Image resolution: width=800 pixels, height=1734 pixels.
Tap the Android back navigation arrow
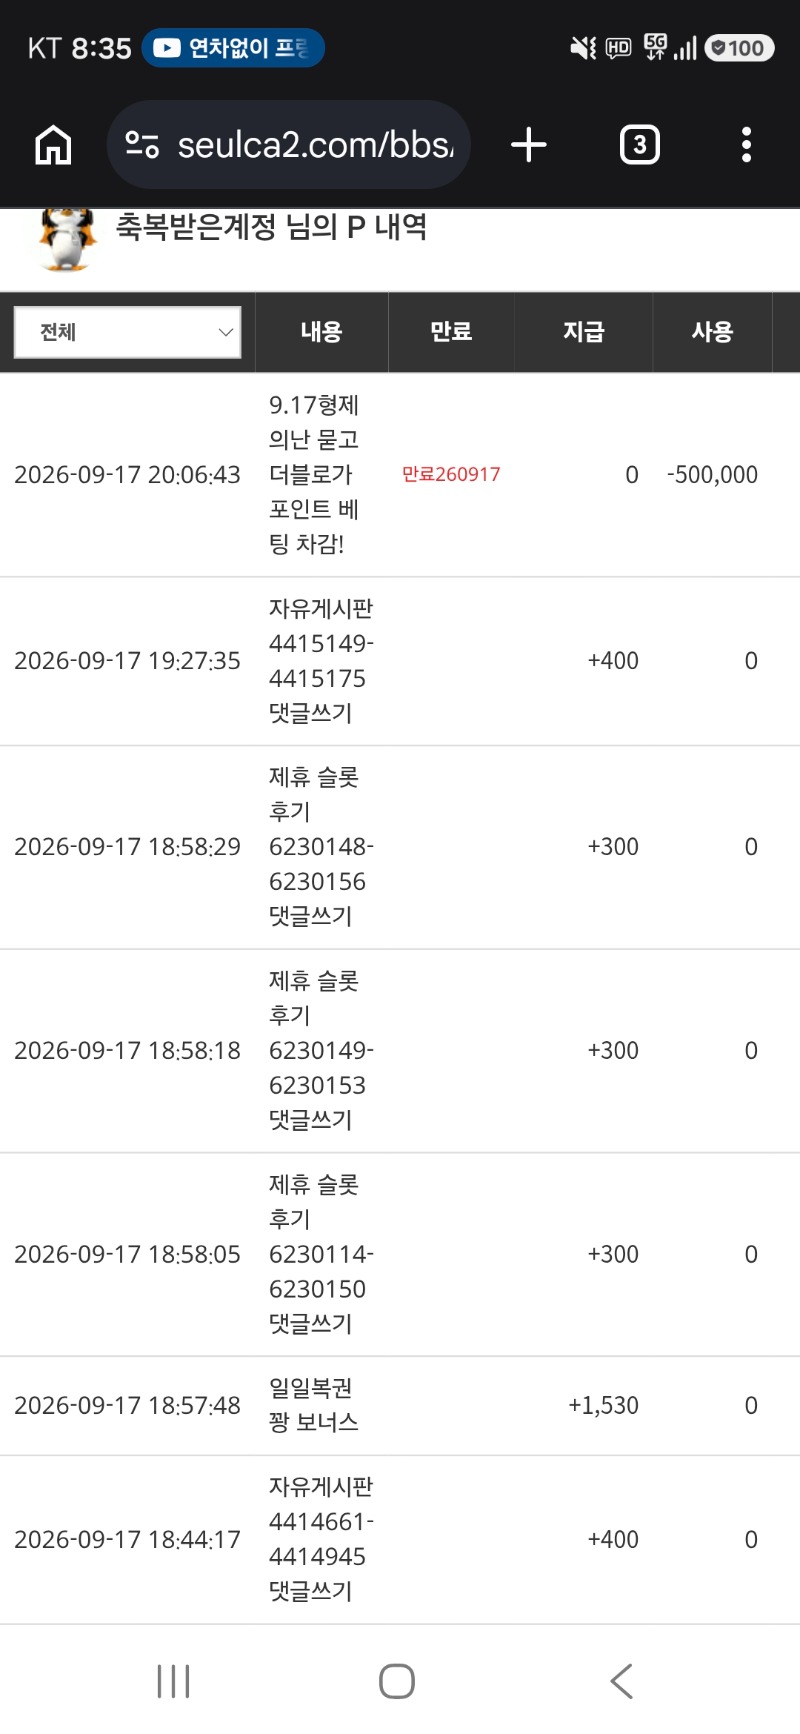pos(621,1681)
